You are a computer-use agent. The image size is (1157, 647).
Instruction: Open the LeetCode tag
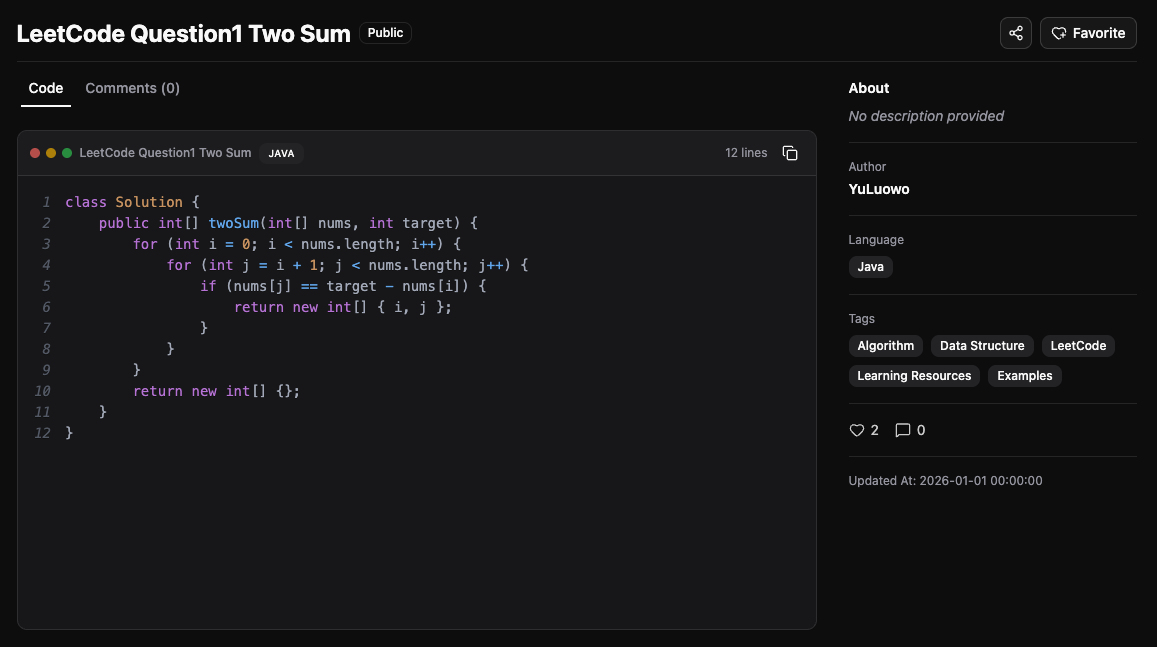coord(1077,346)
